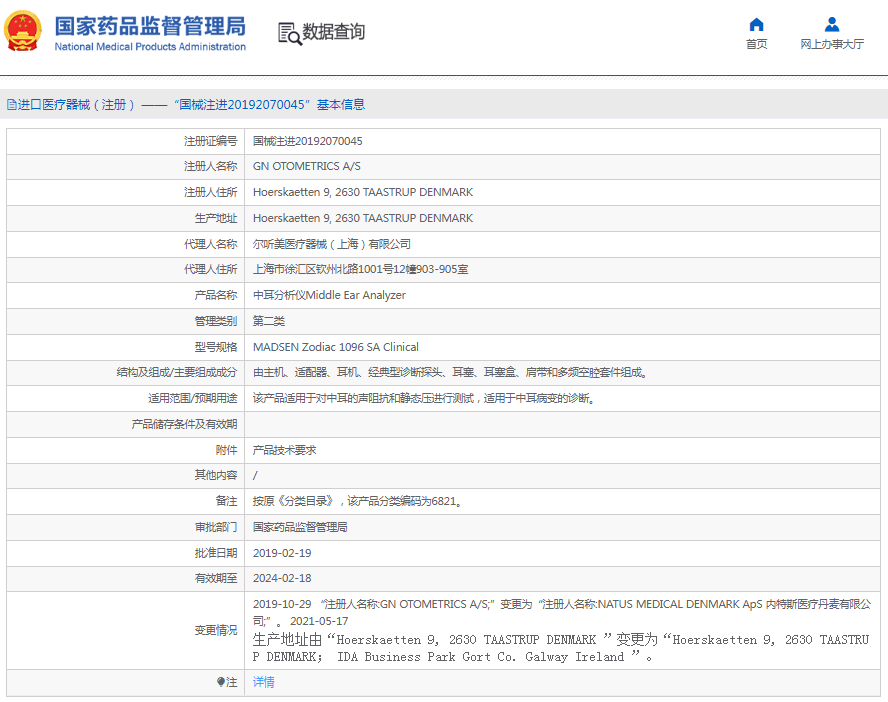
Task: Select expiry date 2024-02-18
Action: 282,579
